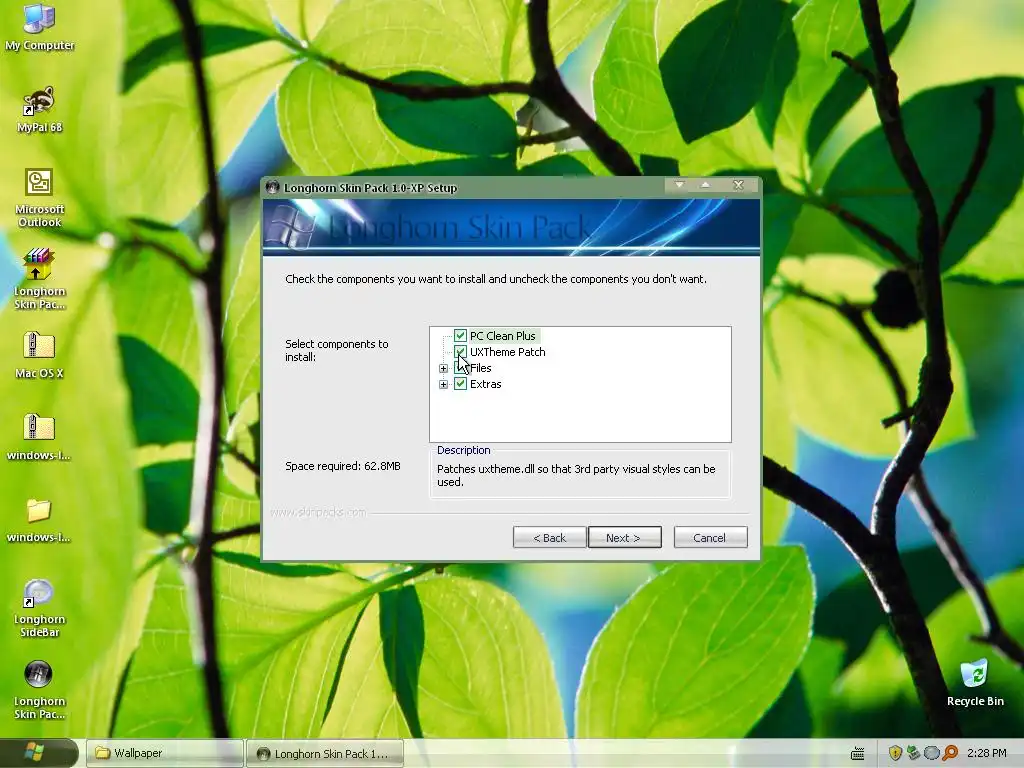
Task: Click the PC Clean Plus label
Action: [503, 336]
